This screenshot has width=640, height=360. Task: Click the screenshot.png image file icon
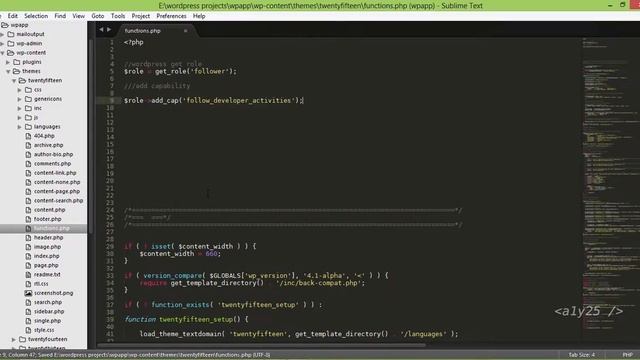tap(28, 293)
